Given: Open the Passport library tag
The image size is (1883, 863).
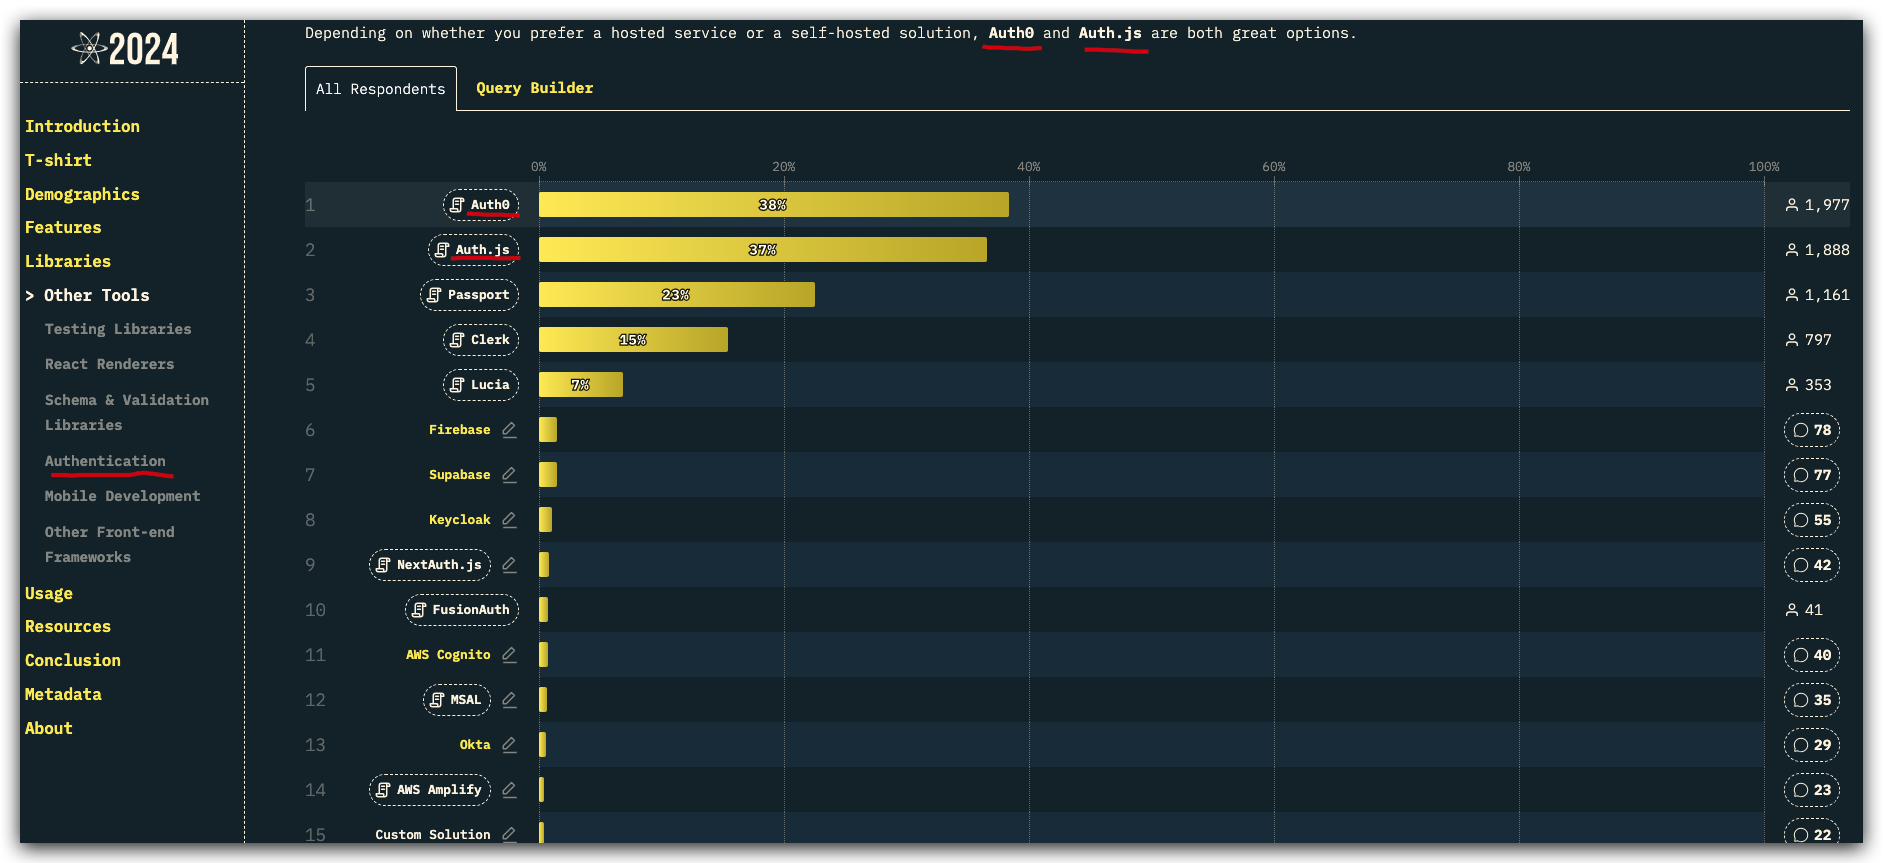Looking at the screenshot, I should 470,295.
